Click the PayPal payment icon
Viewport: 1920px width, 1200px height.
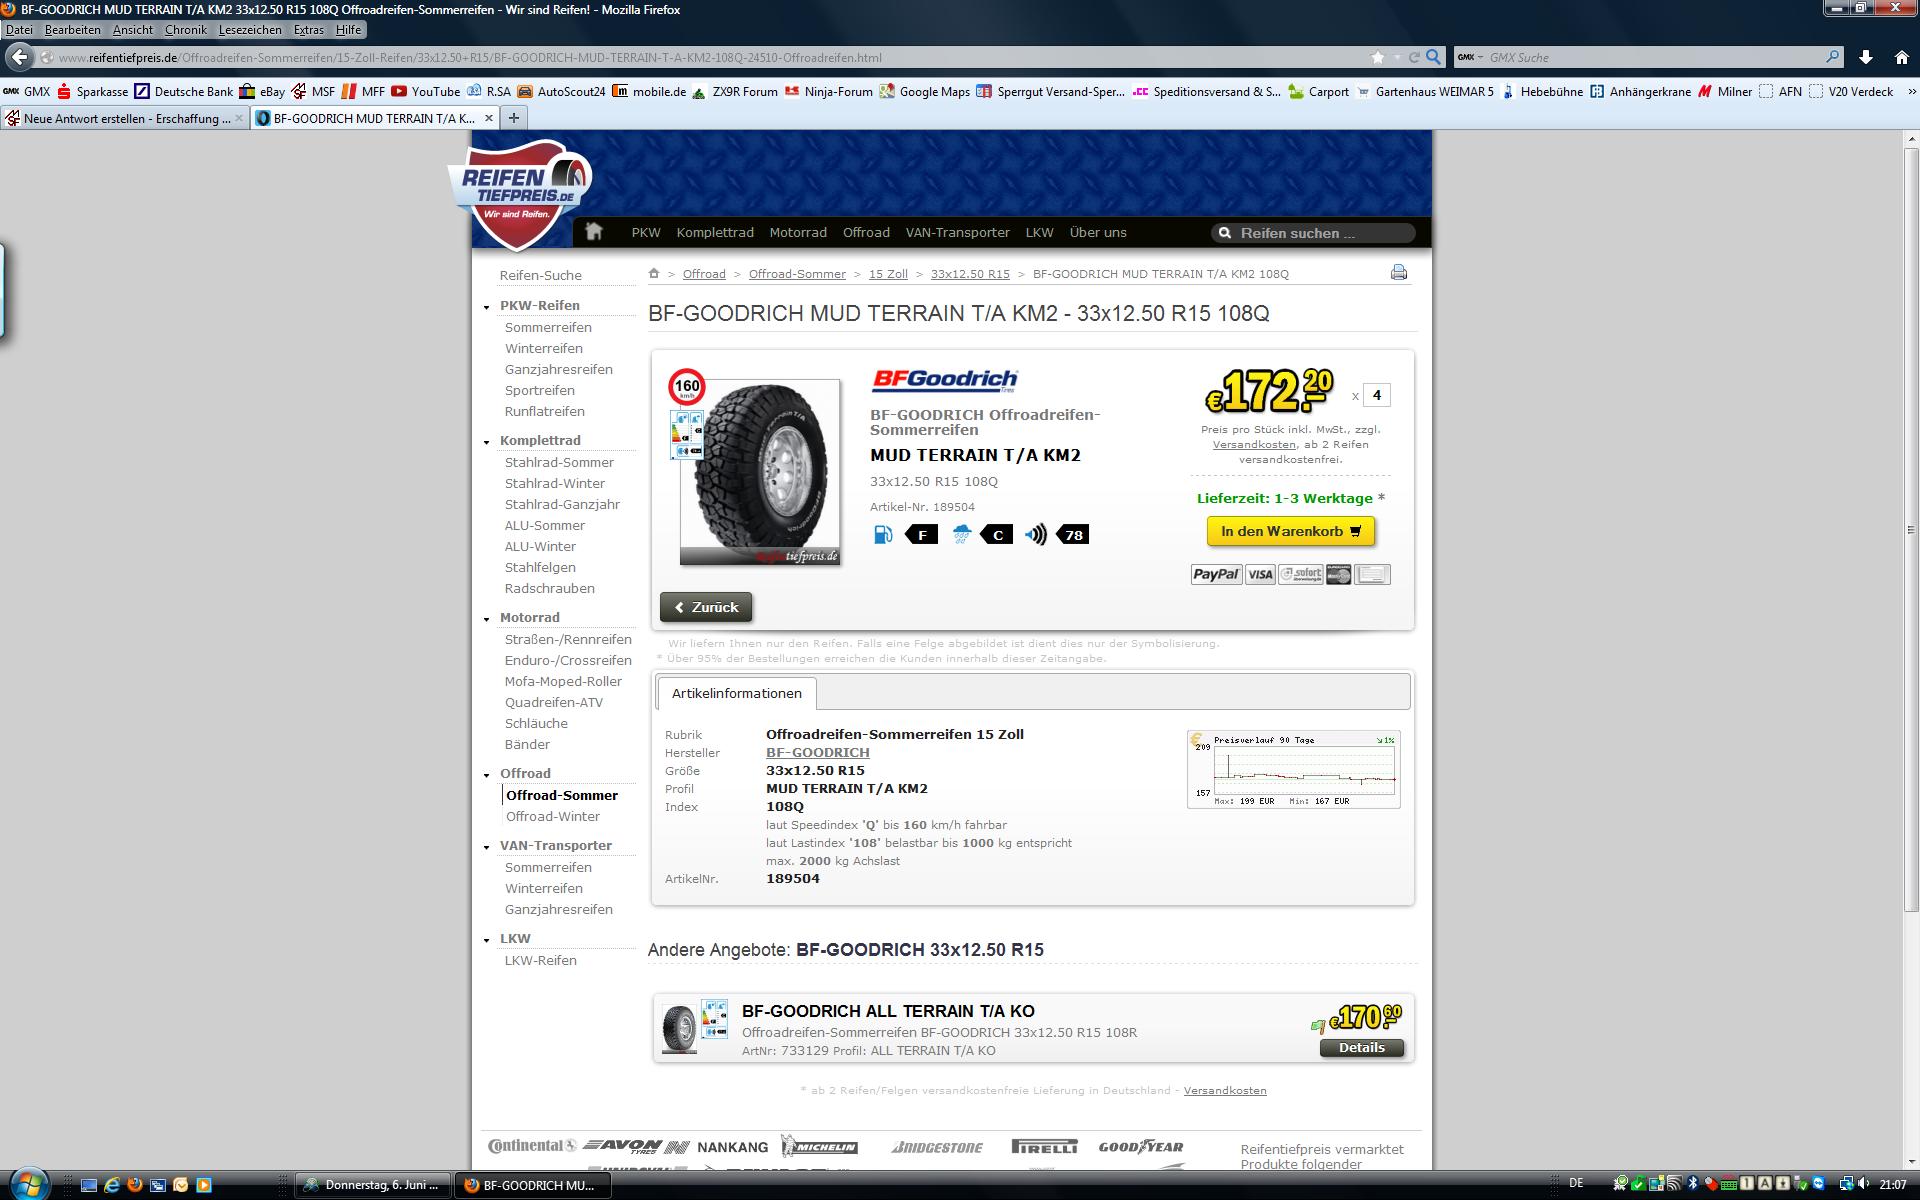1215,574
